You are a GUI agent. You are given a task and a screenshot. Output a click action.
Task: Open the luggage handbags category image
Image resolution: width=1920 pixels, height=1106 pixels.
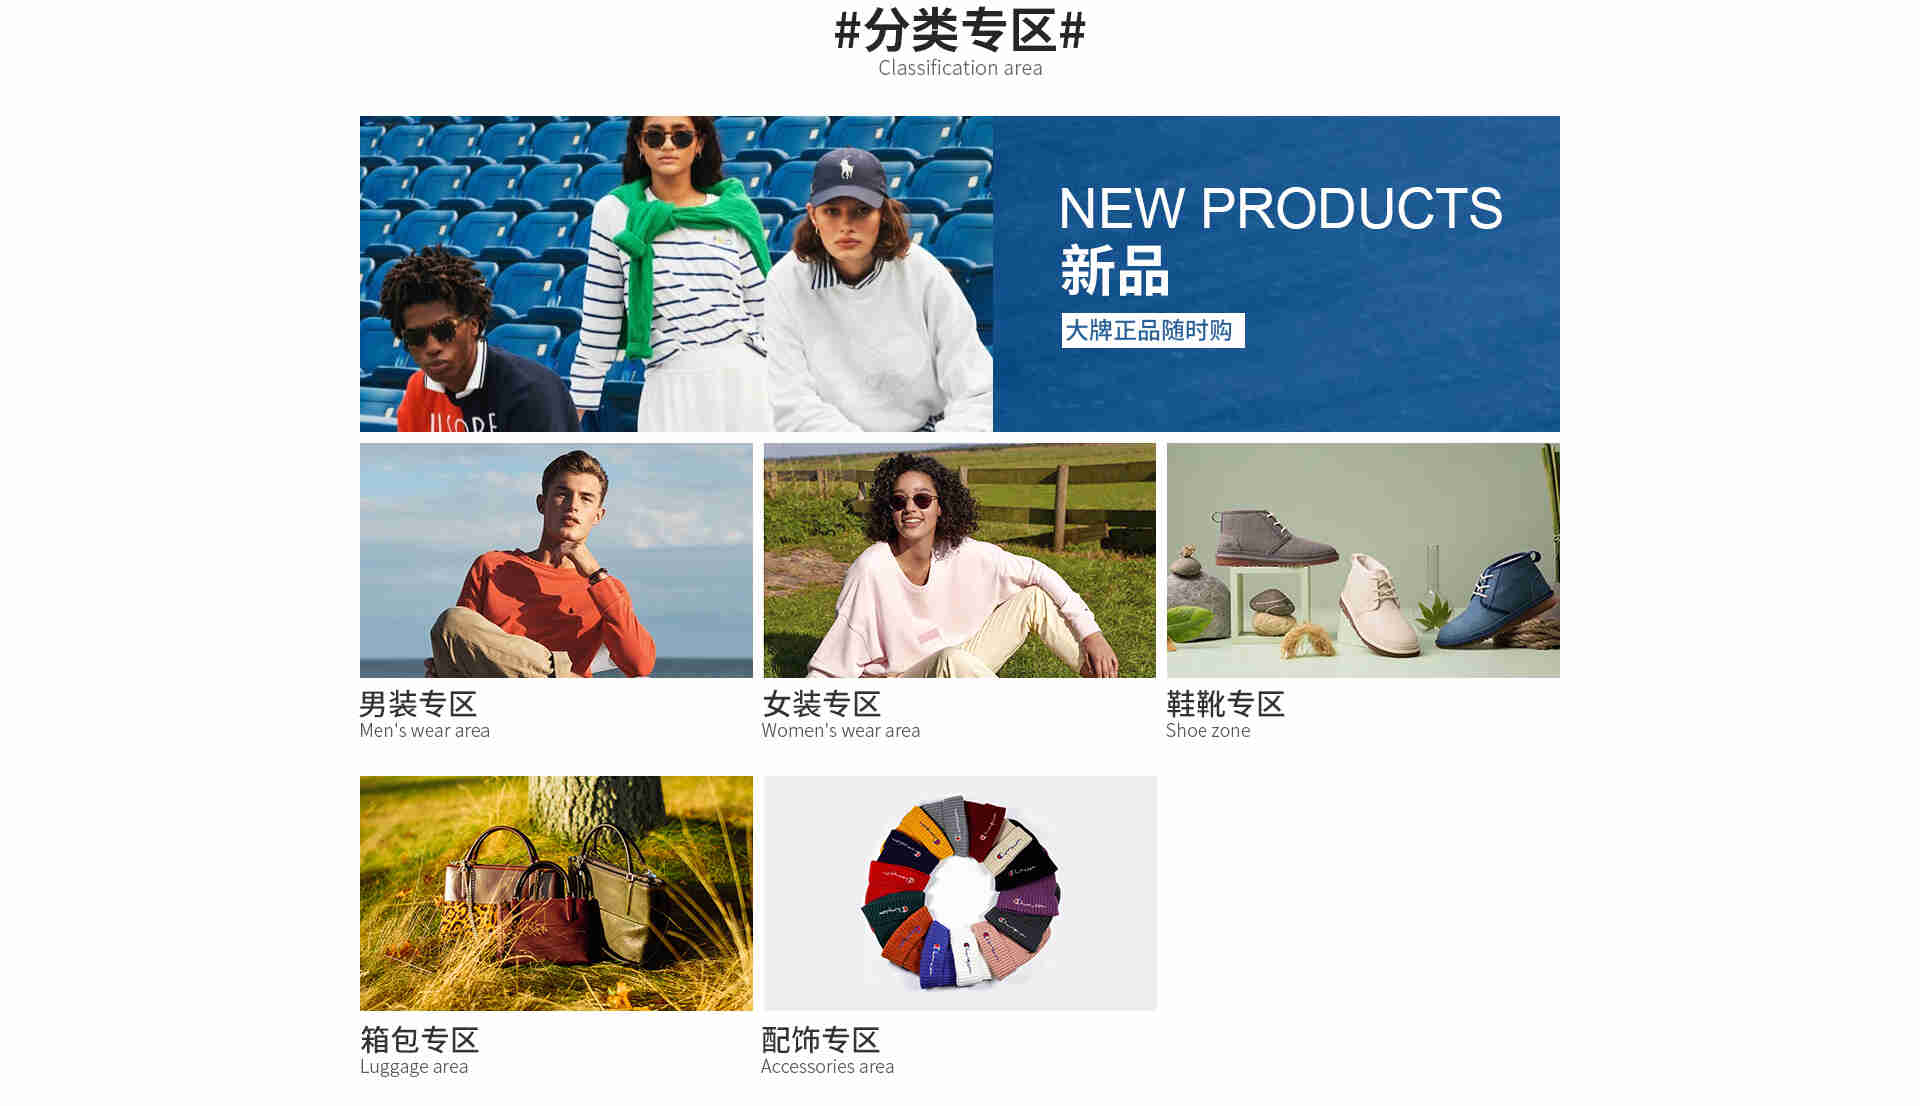click(556, 893)
